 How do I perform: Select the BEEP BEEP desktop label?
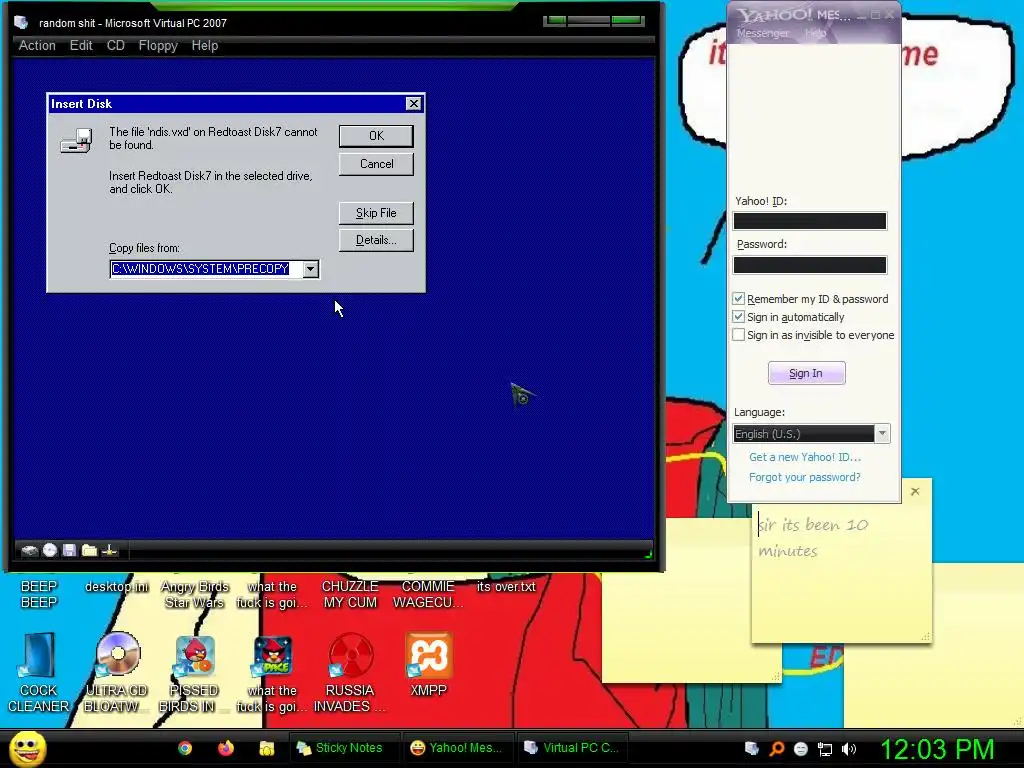39,594
